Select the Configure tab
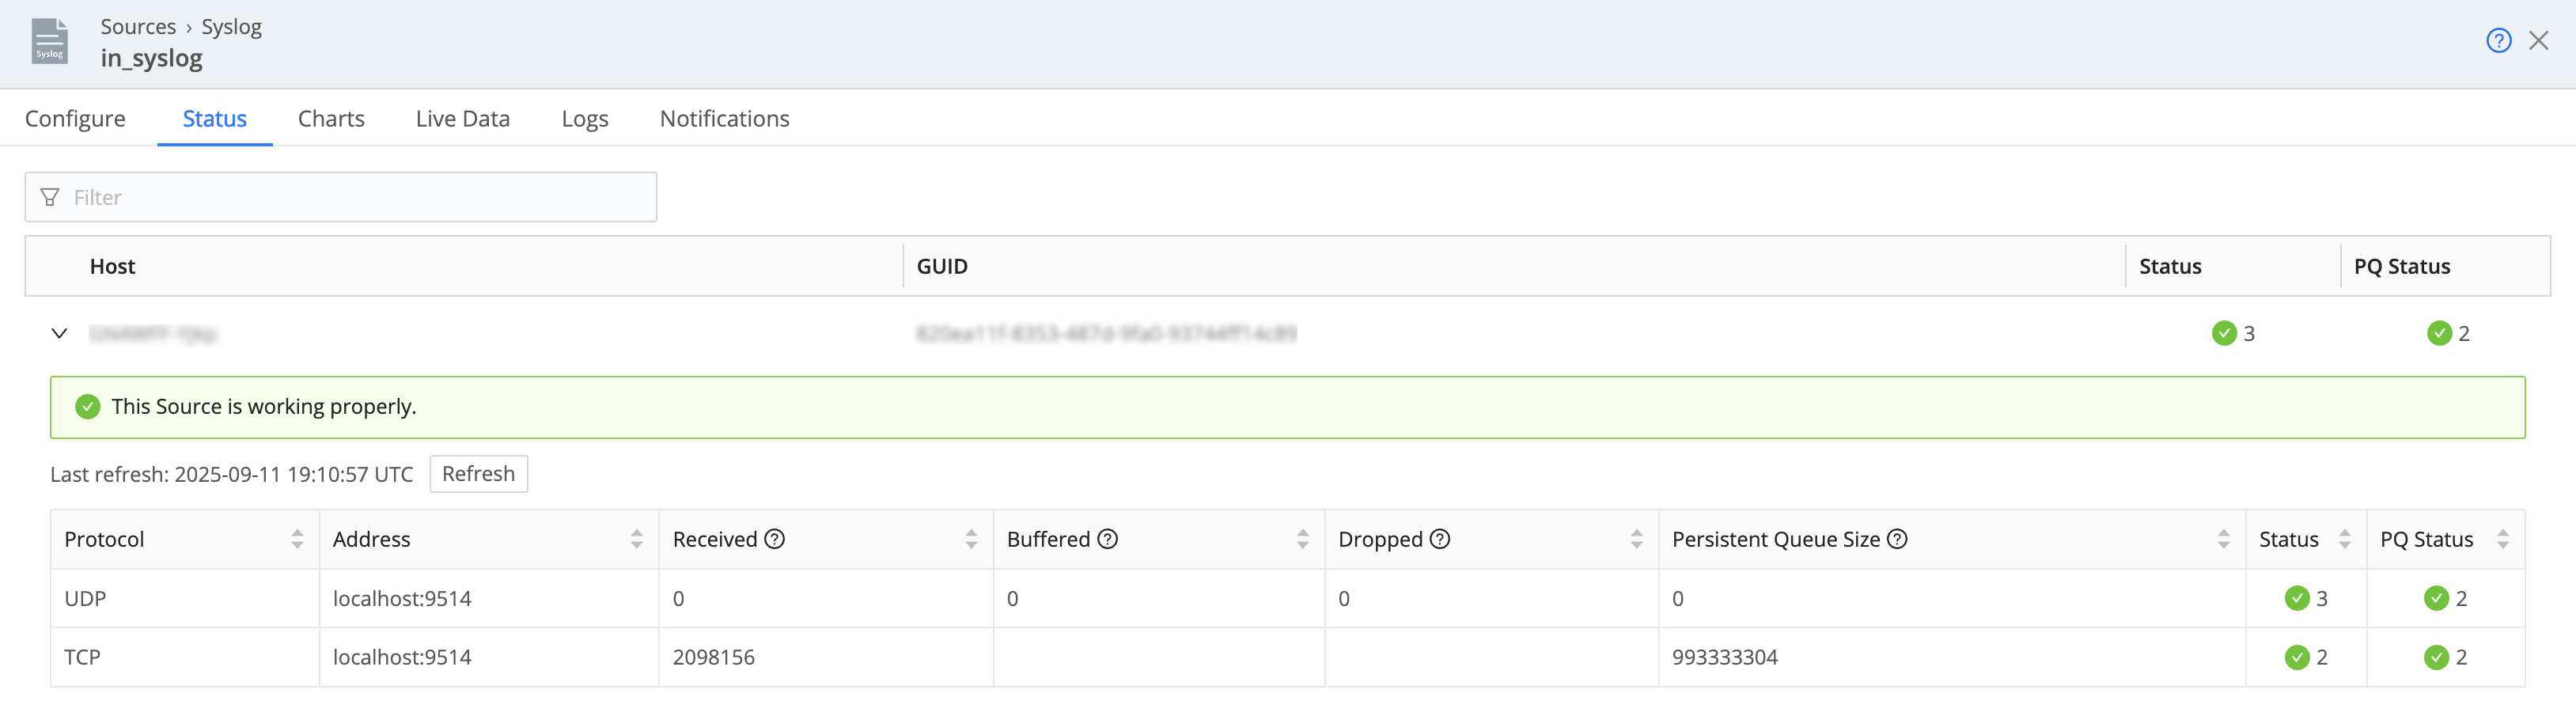The height and width of the screenshot is (701, 2576). (75, 118)
